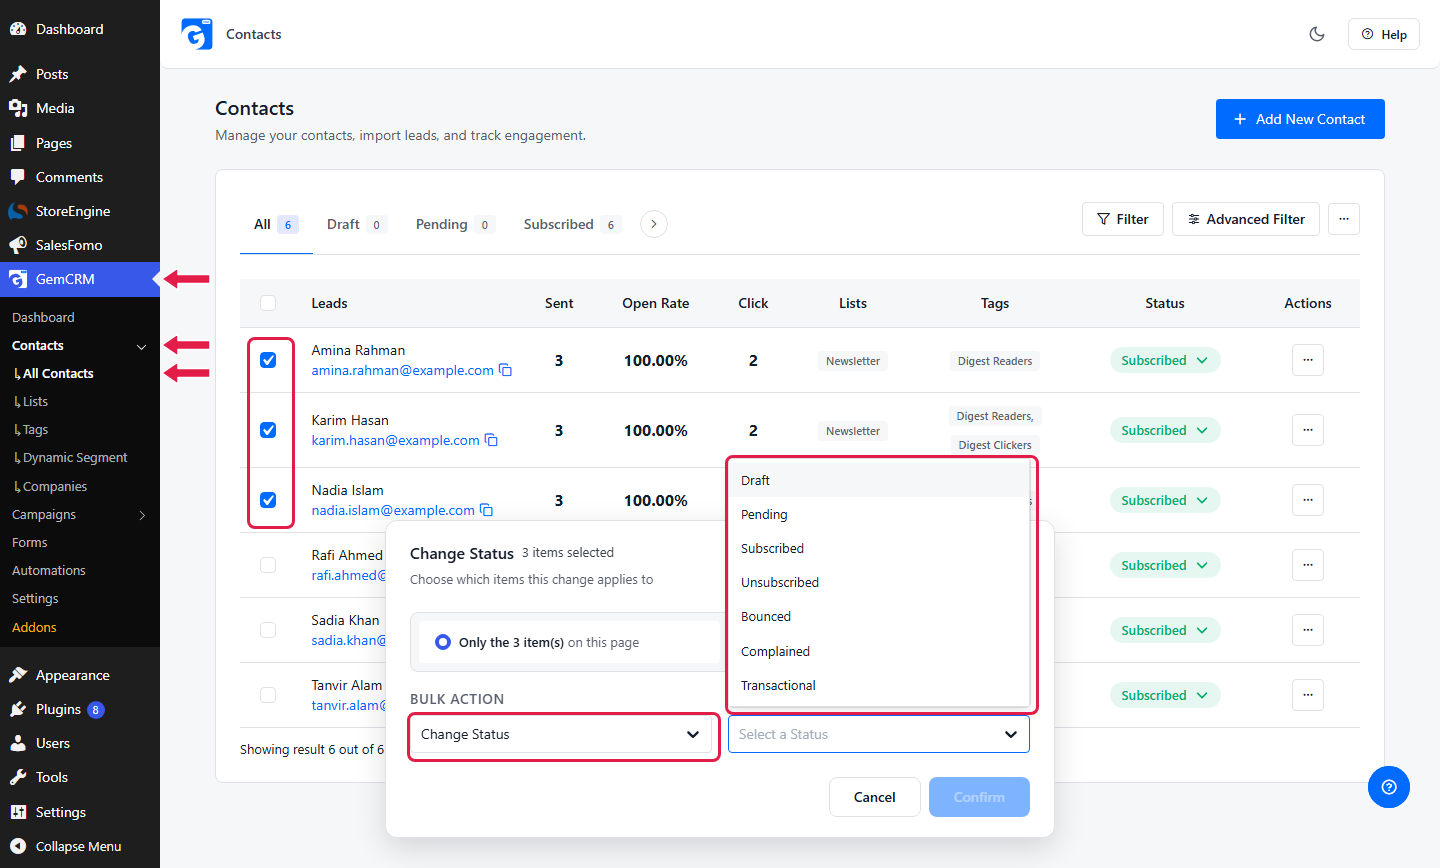Expand the Campaigns submenu in sidebar
Image resolution: width=1440 pixels, height=868 pixels.
pyautogui.click(x=141, y=515)
